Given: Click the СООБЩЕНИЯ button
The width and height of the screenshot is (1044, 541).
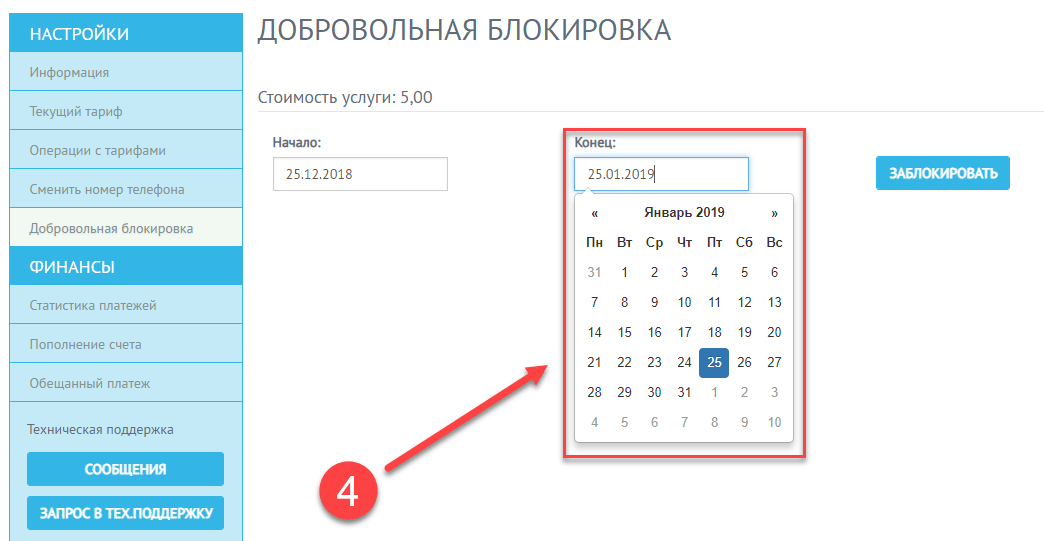Looking at the screenshot, I should pyautogui.click(x=125, y=469).
